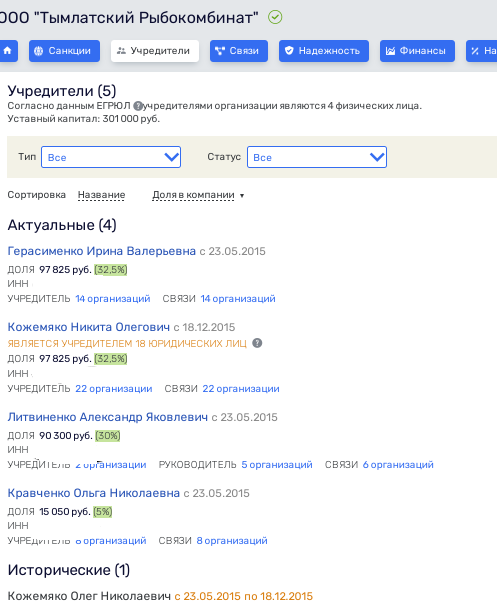Open the Связи tab
This screenshot has height=607, width=497.
pyautogui.click(x=239, y=51)
